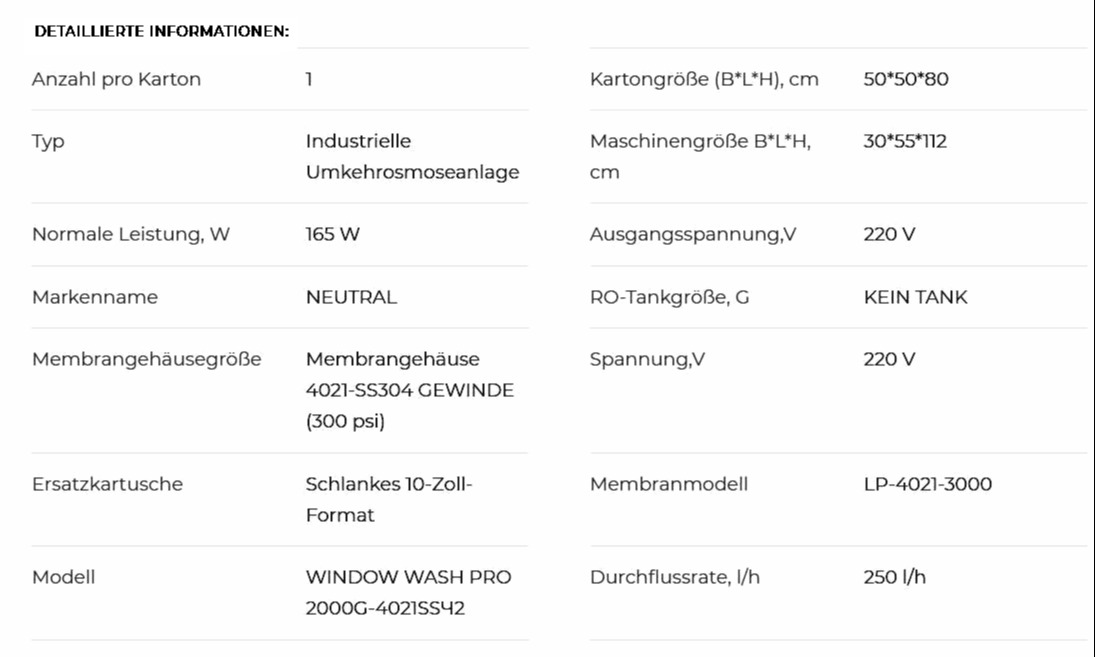This screenshot has width=1095, height=657.
Task: Click the 50*50*80 carton size value
Action: coord(906,80)
